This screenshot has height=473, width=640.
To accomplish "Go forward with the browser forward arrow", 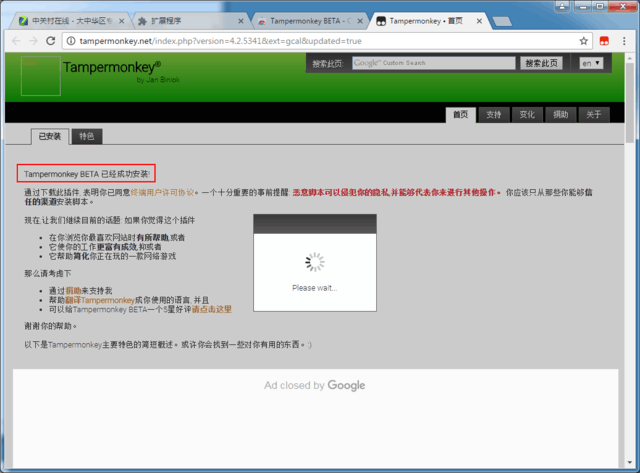I will pos(33,41).
